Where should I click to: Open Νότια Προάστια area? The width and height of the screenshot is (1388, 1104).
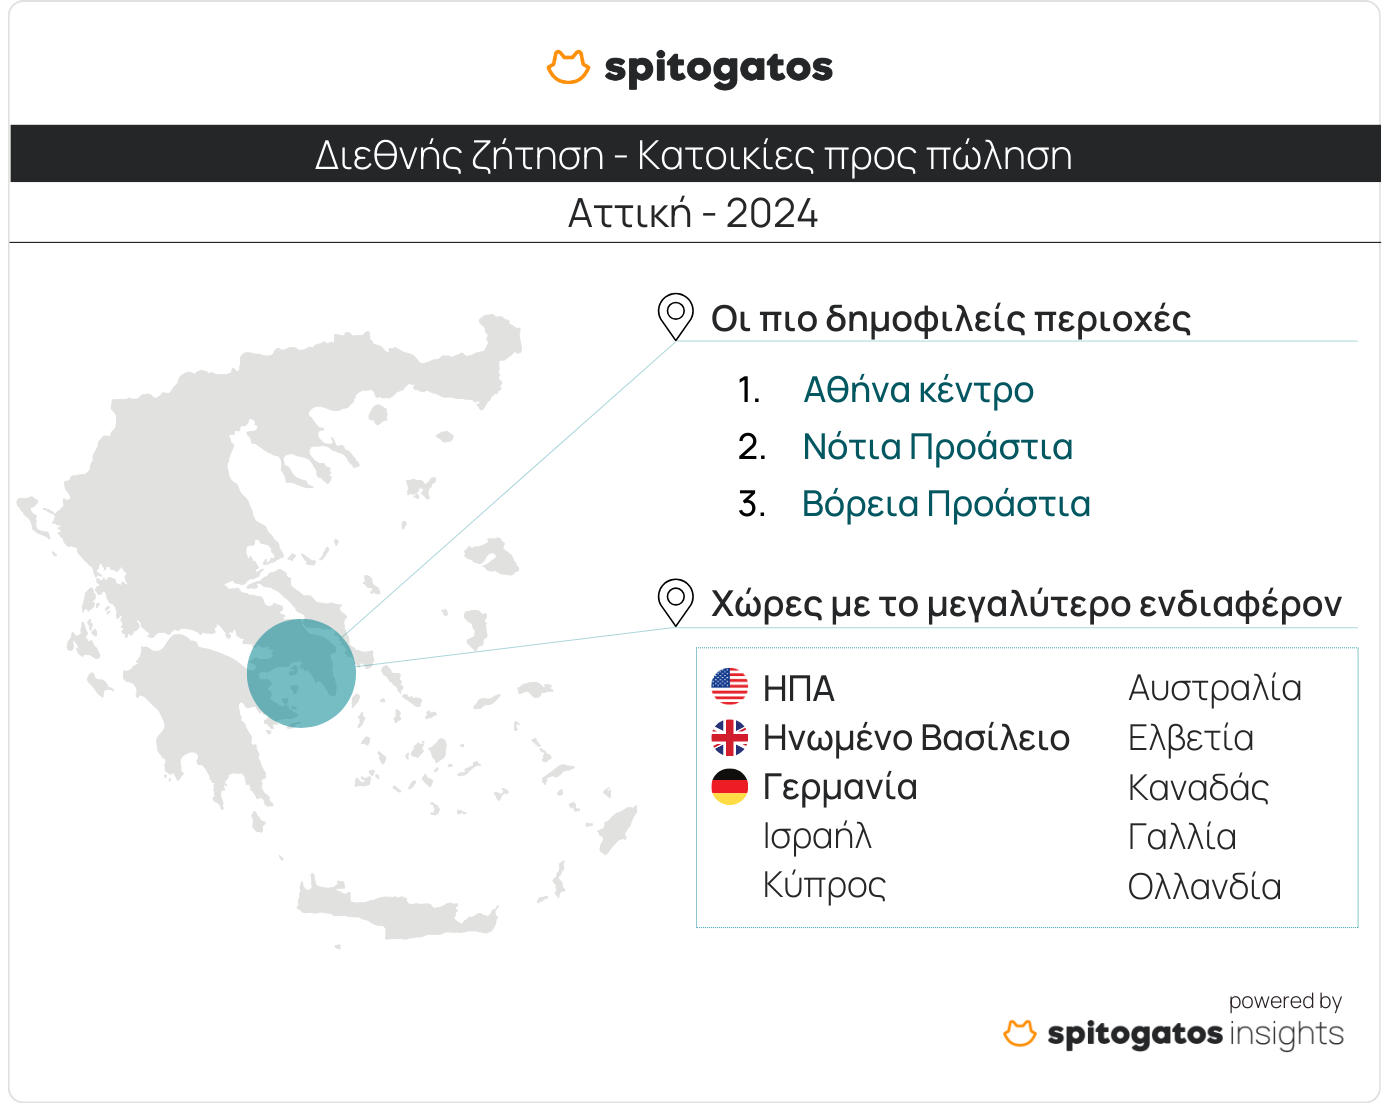tap(937, 447)
